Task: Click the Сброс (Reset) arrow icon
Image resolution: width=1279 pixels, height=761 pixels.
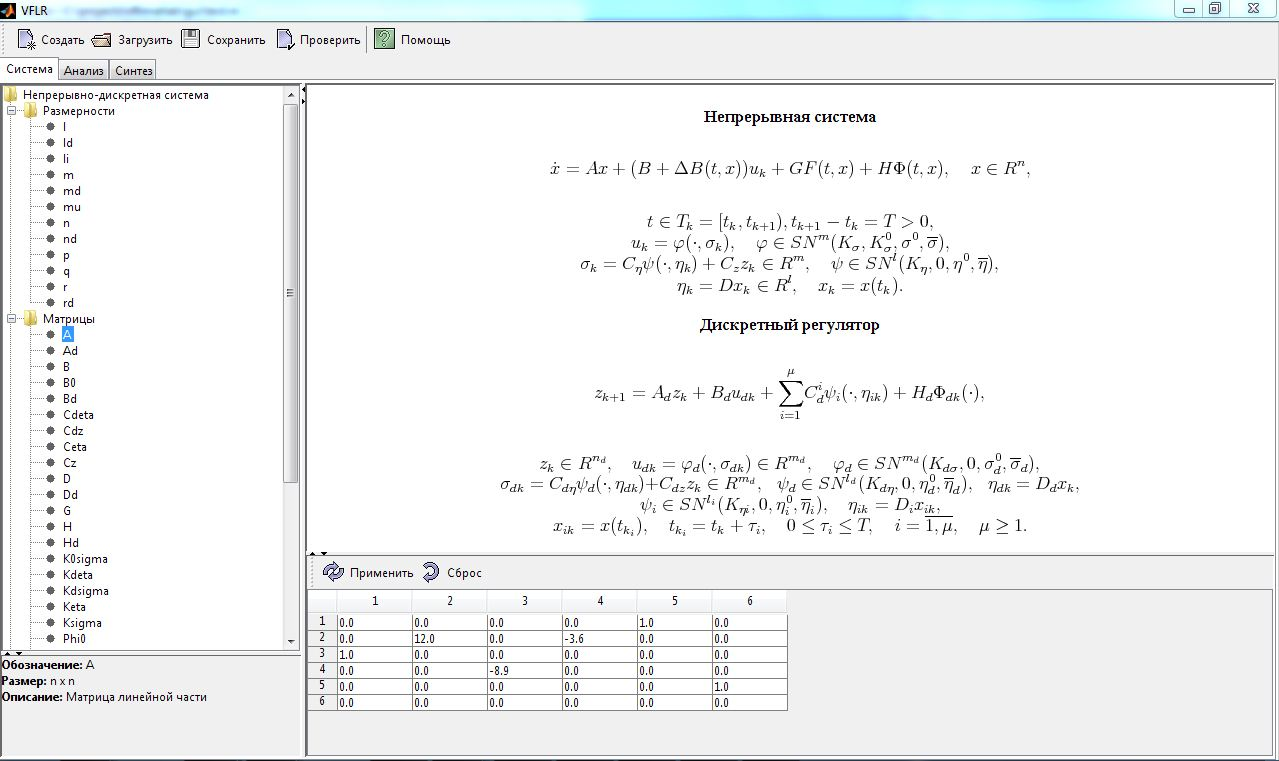Action: 430,573
